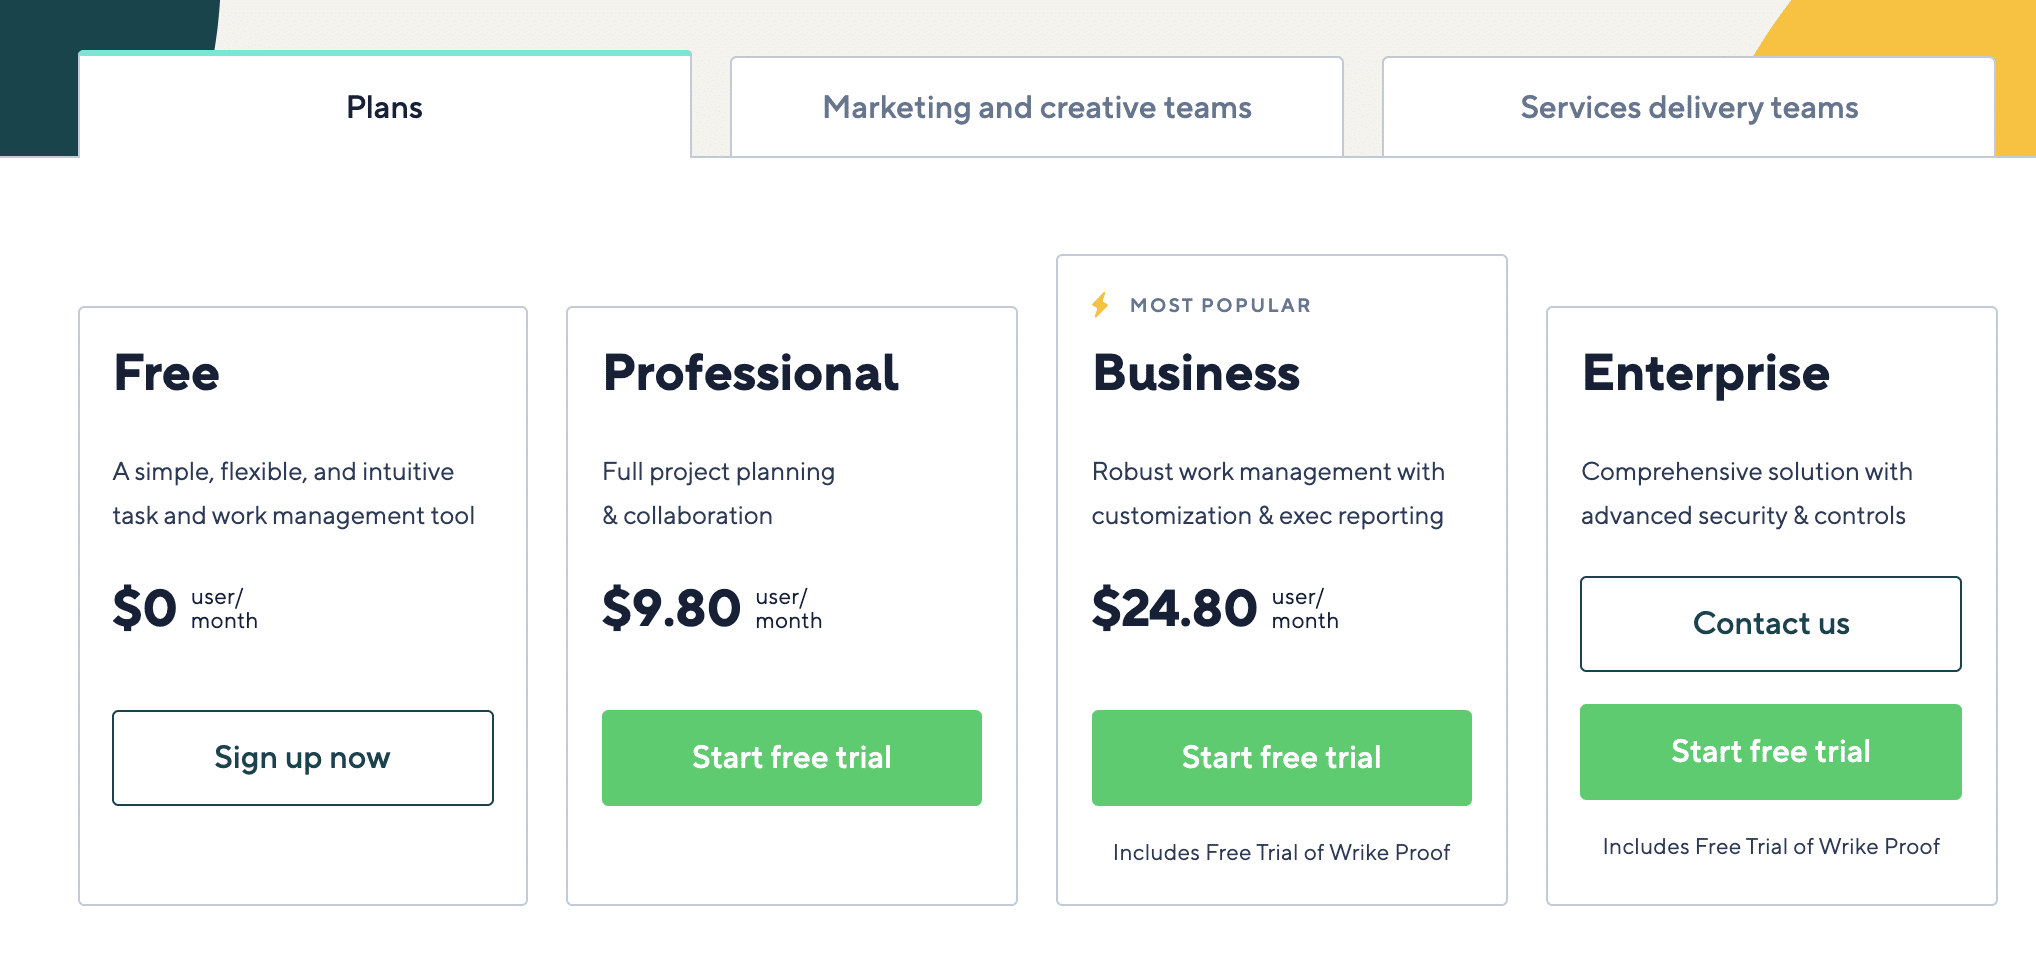Click the Most Popular label text
Viewport: 2036px width, 962px height.
(1220, 305)
